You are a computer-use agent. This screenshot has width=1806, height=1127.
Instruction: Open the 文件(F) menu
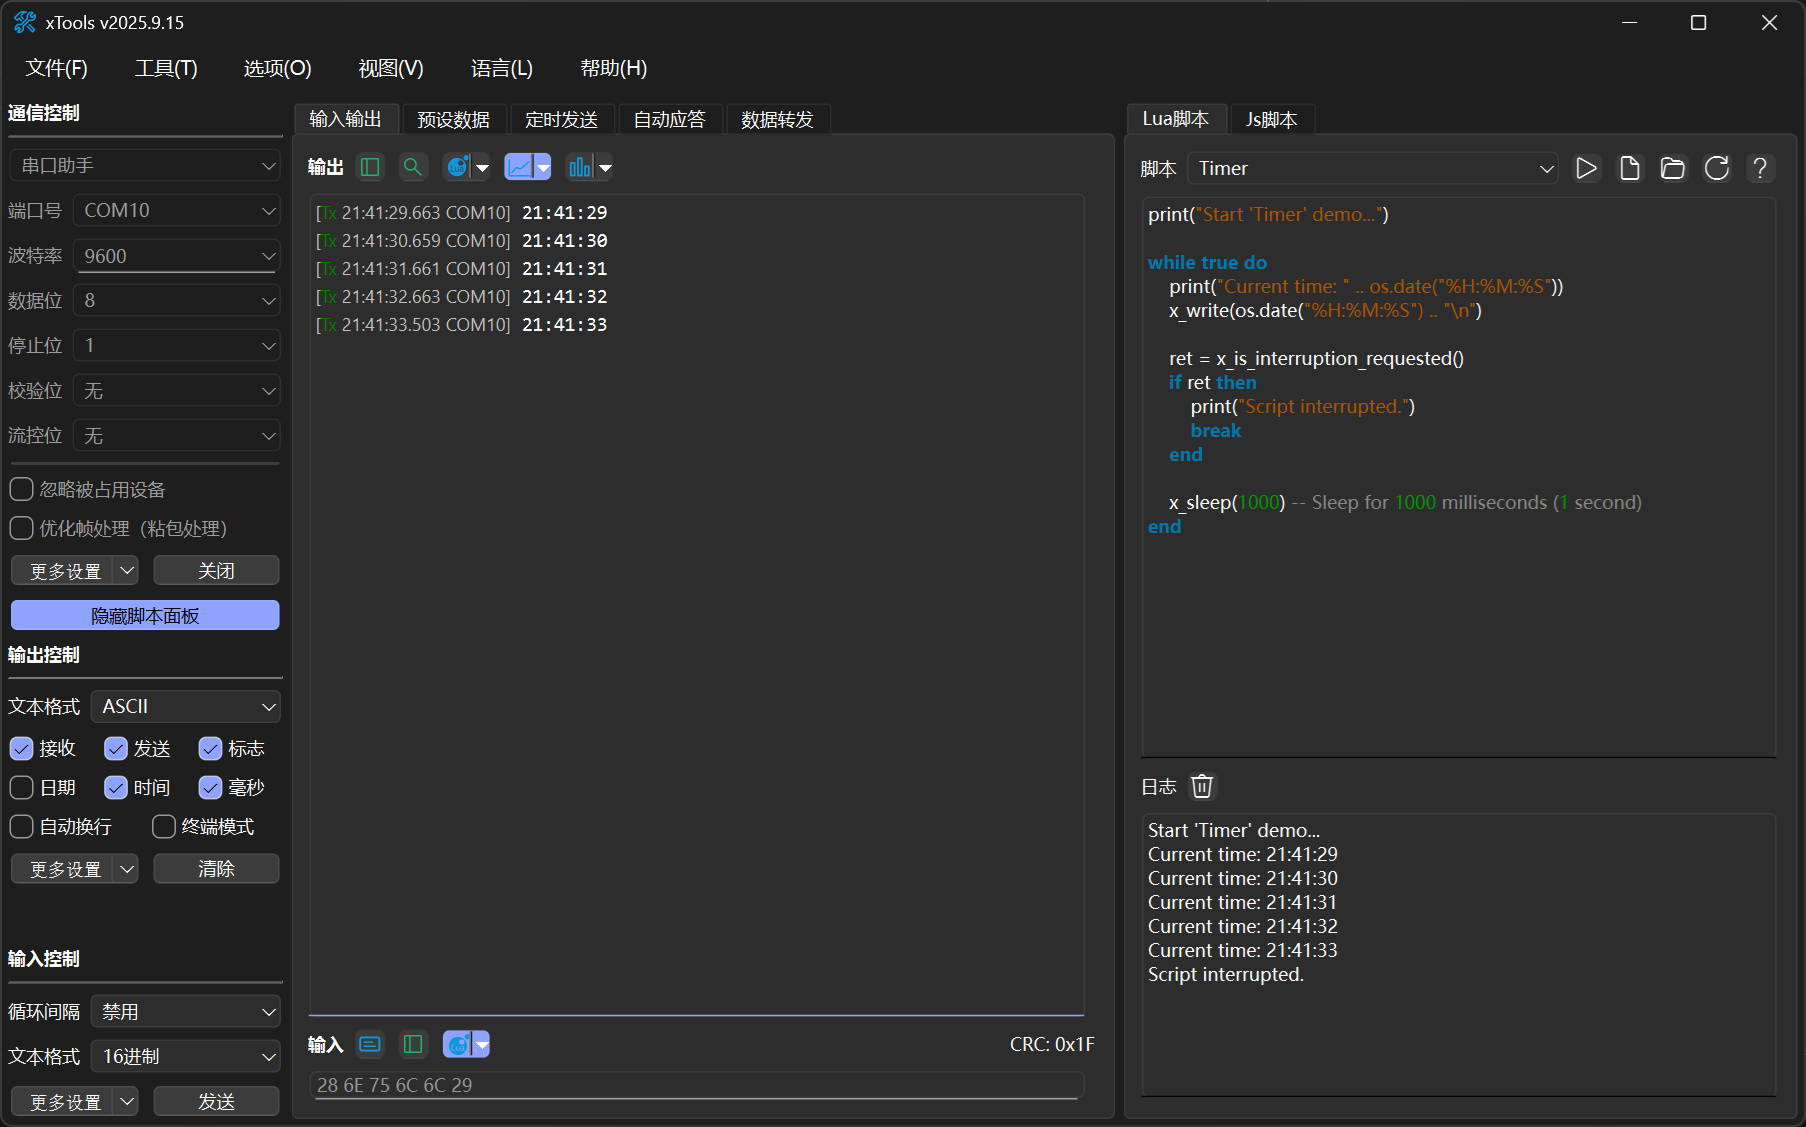point(57,68)
